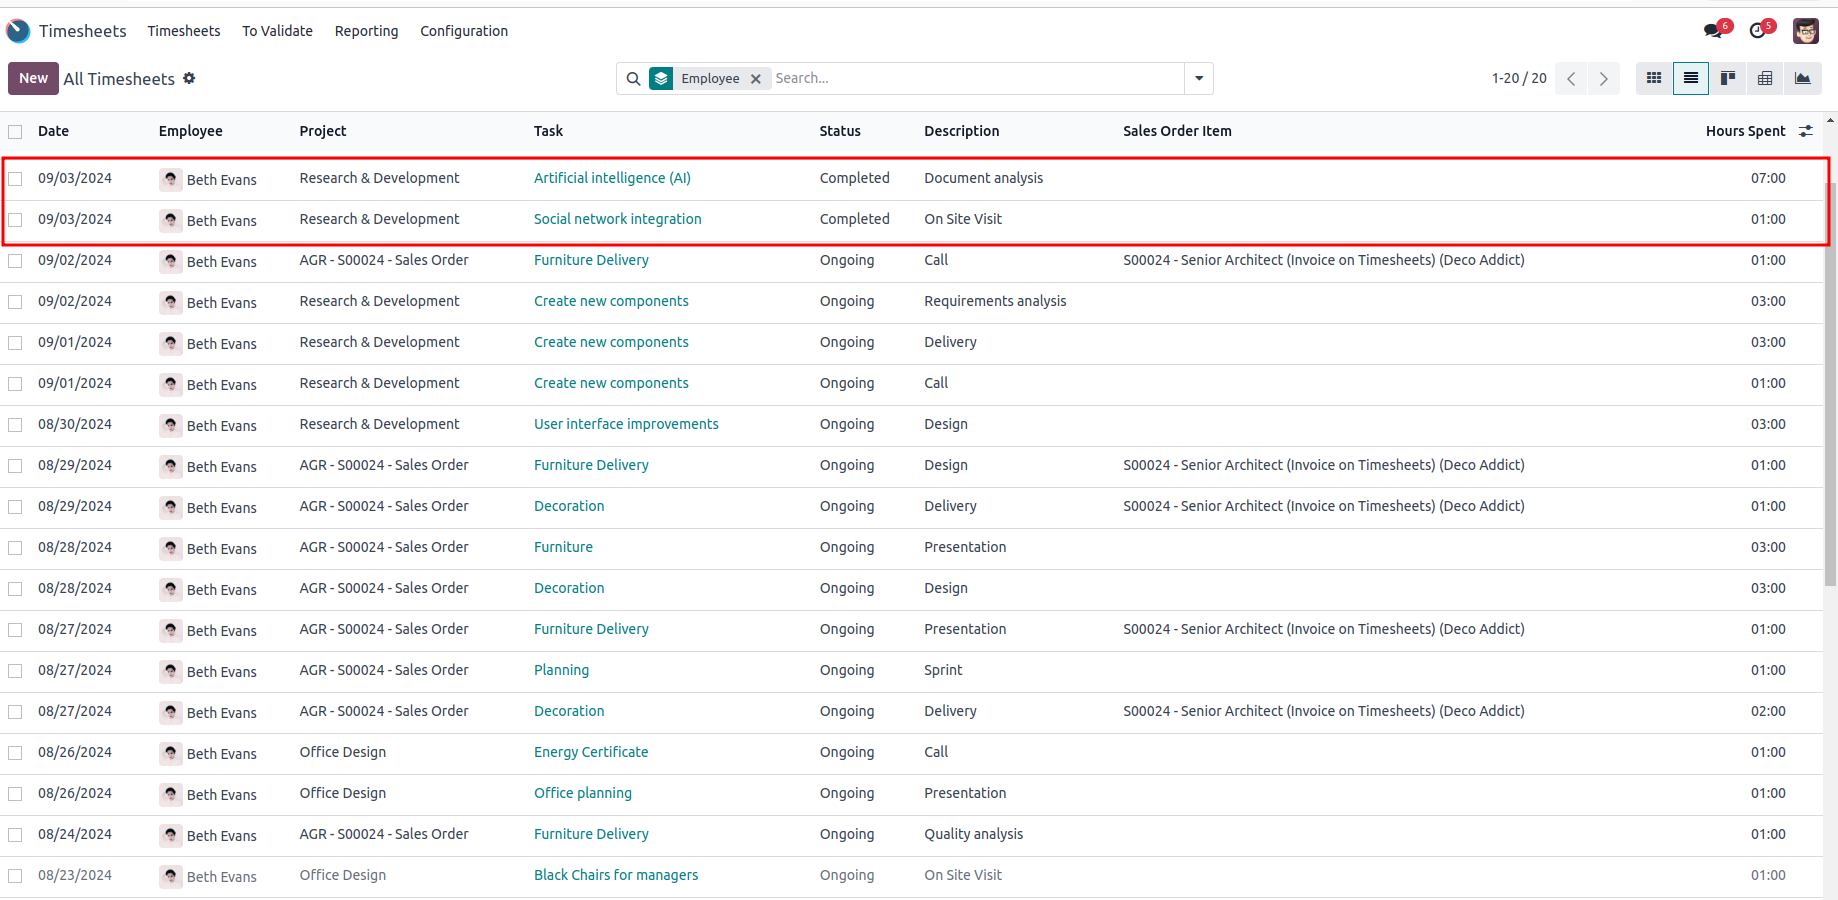
Task: Check the Artificial intelligence (AI) row checkbox
Action: 15,179
